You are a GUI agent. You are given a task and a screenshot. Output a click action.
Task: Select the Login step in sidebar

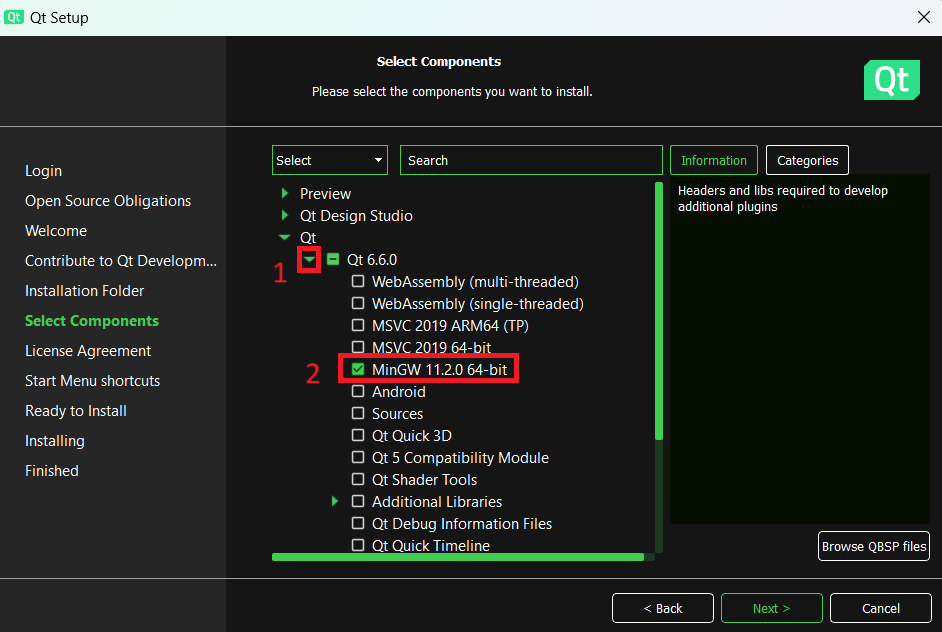[x=43, y=171]
